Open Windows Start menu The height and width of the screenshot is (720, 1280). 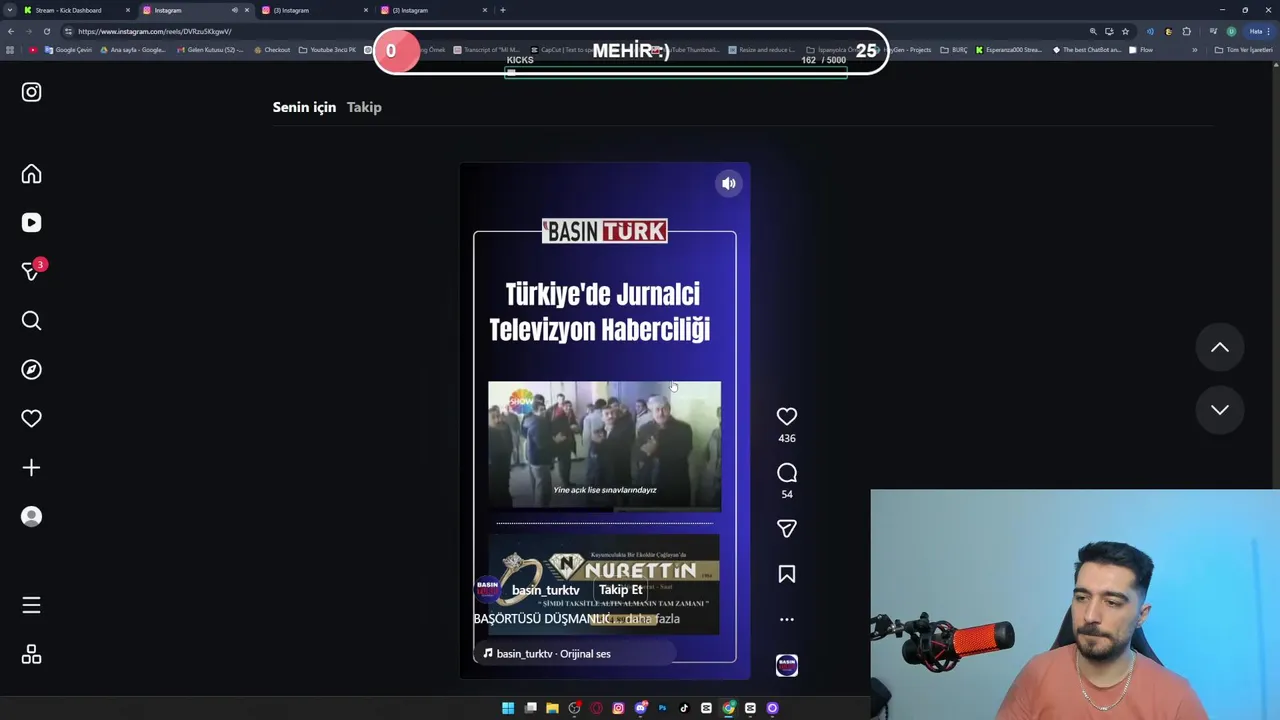[508, 708]
